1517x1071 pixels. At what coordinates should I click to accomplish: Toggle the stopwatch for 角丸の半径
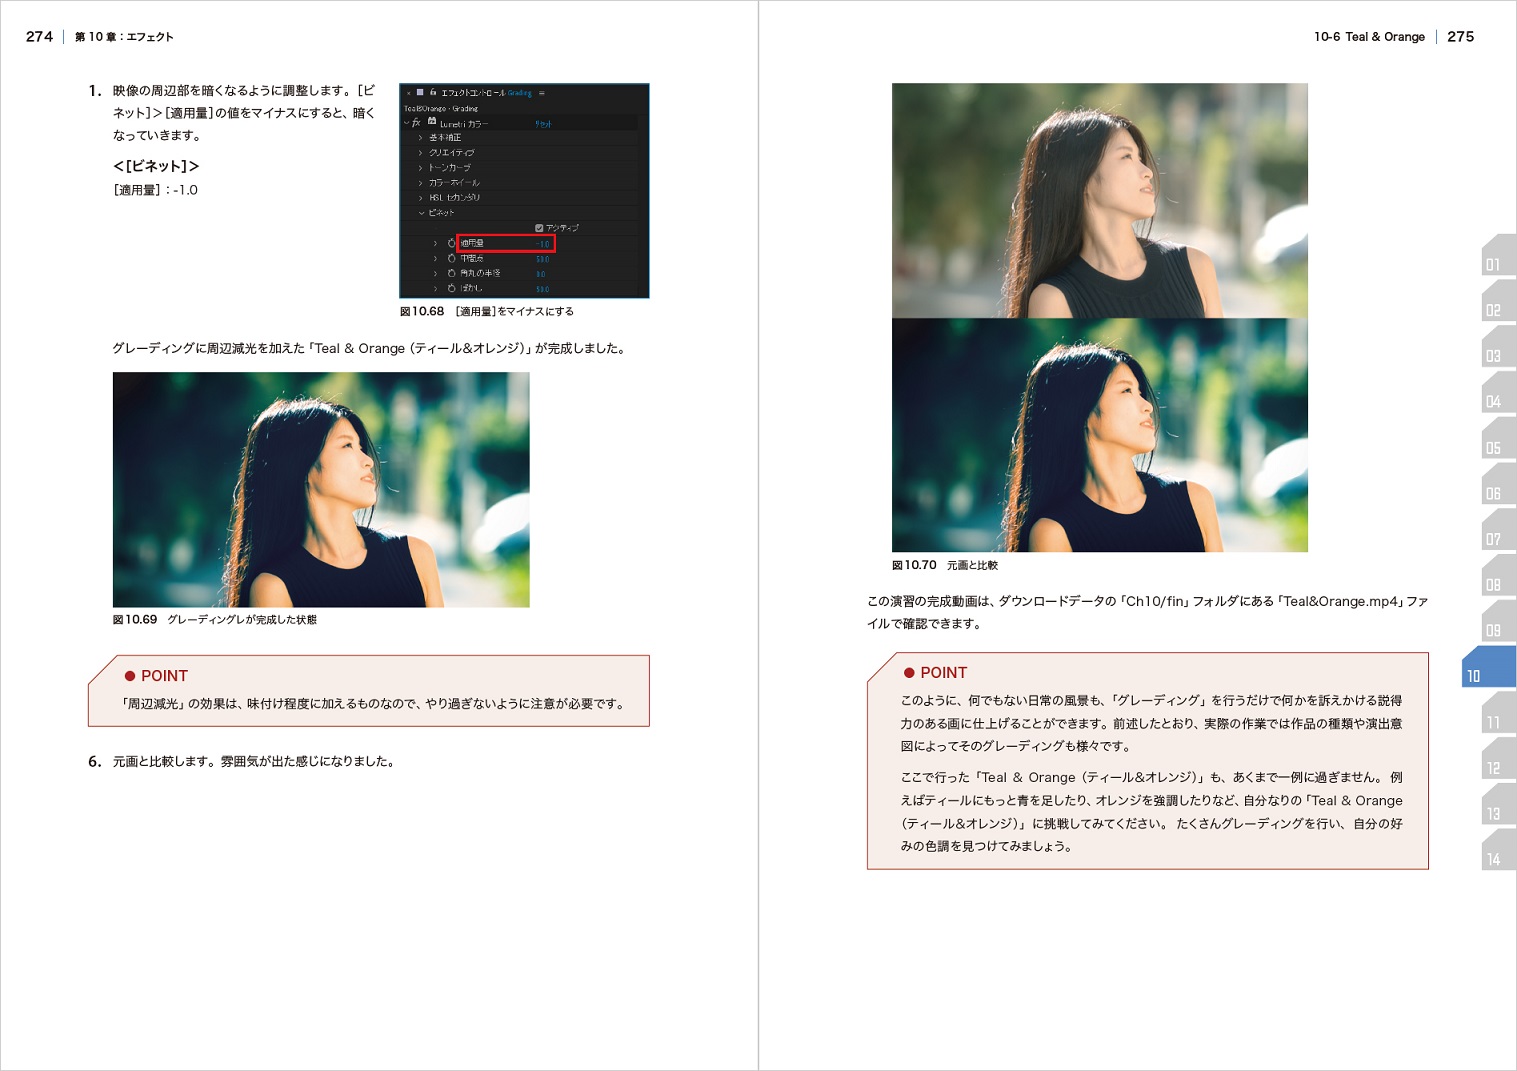pos(451,273)
